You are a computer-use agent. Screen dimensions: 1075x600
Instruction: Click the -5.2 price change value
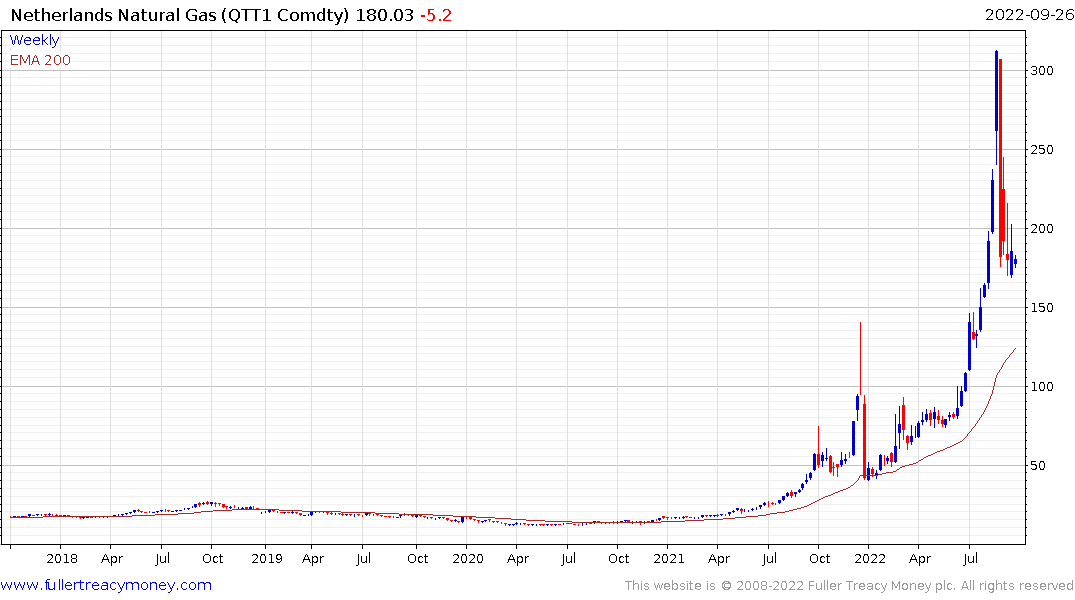pos(436,15)
